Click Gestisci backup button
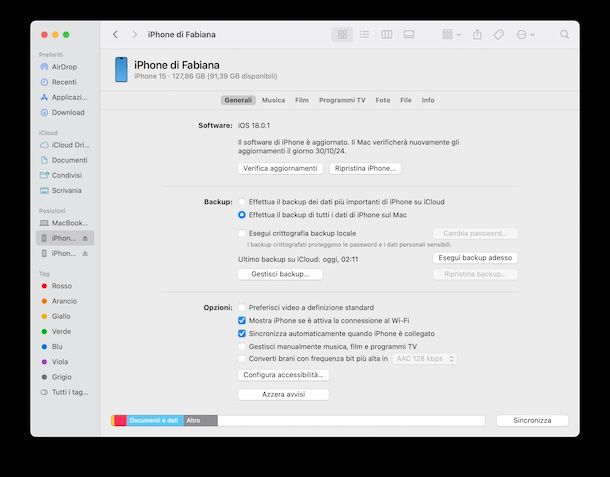Image resolution: width=610 pixels, height=477 pixels. point(280,274)
